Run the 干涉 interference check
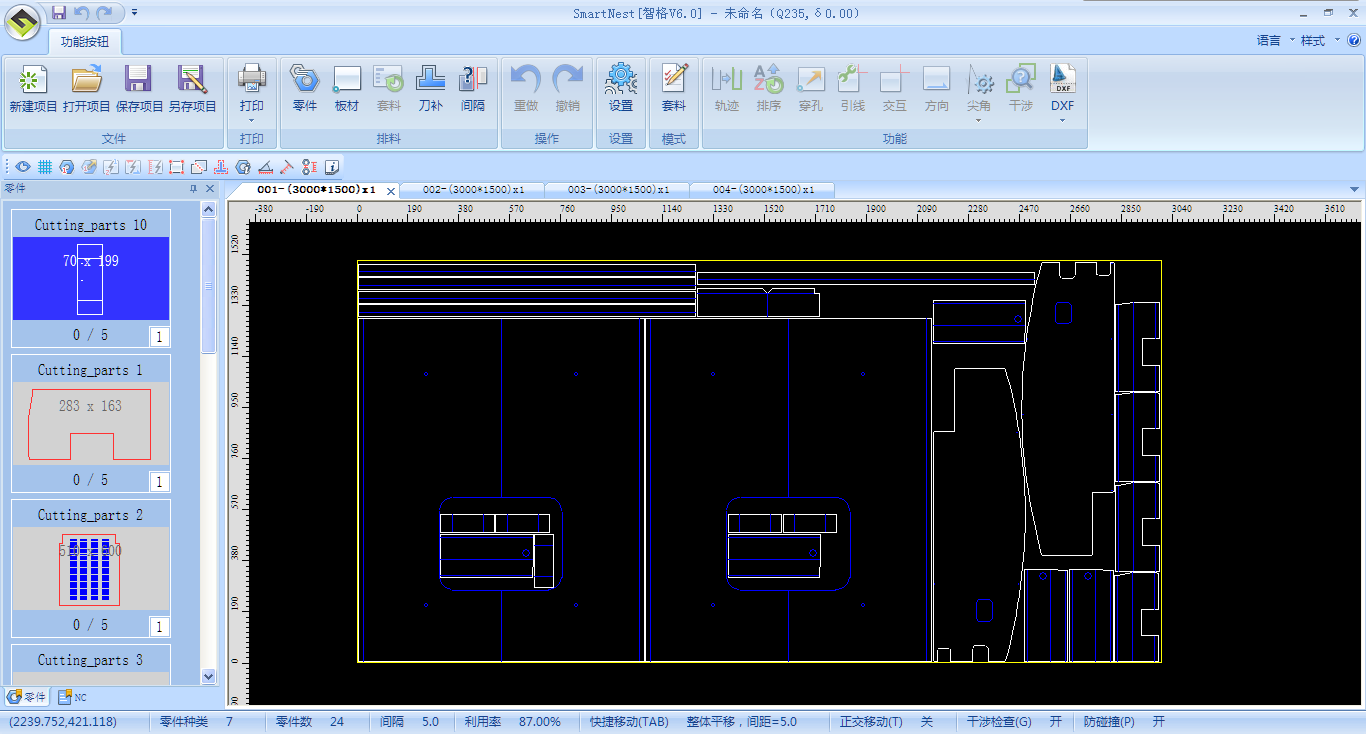 (x=1020, y=89)
